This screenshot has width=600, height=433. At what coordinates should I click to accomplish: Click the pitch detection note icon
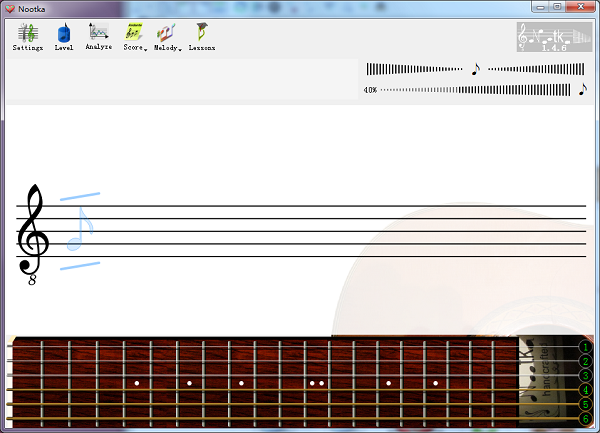point(476,69)
